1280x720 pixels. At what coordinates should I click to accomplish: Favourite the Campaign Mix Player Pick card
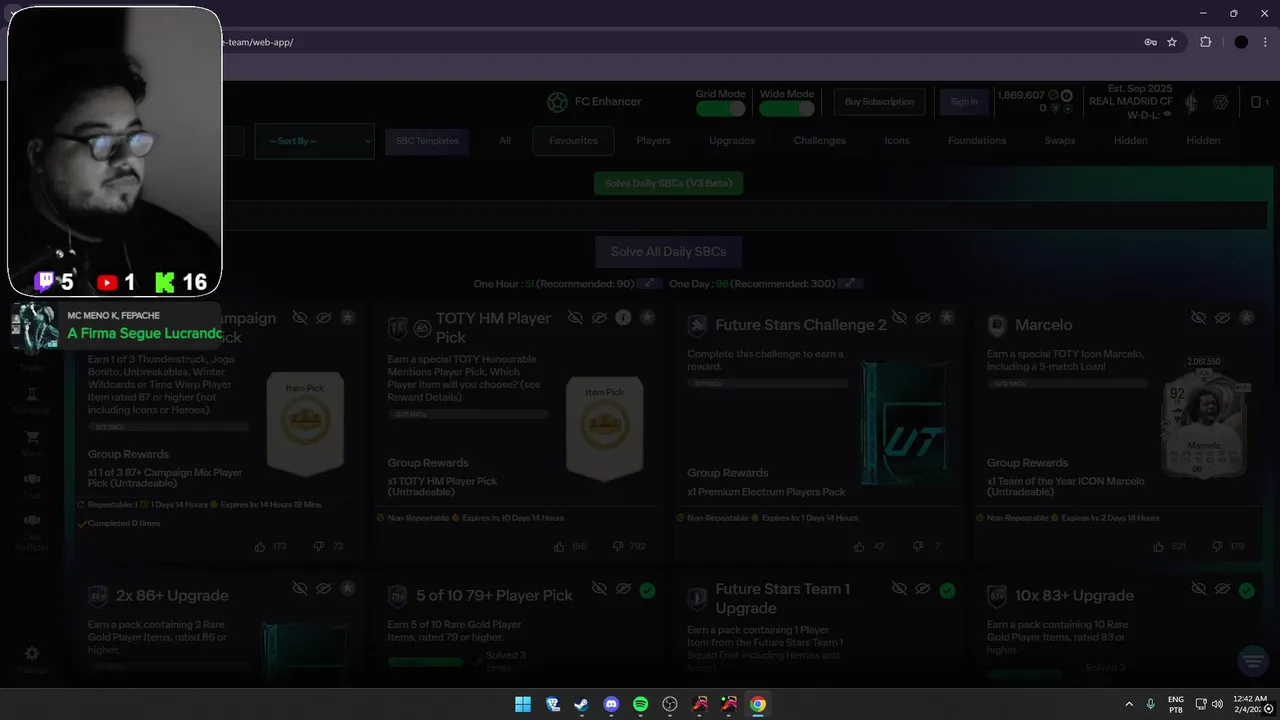347,318
